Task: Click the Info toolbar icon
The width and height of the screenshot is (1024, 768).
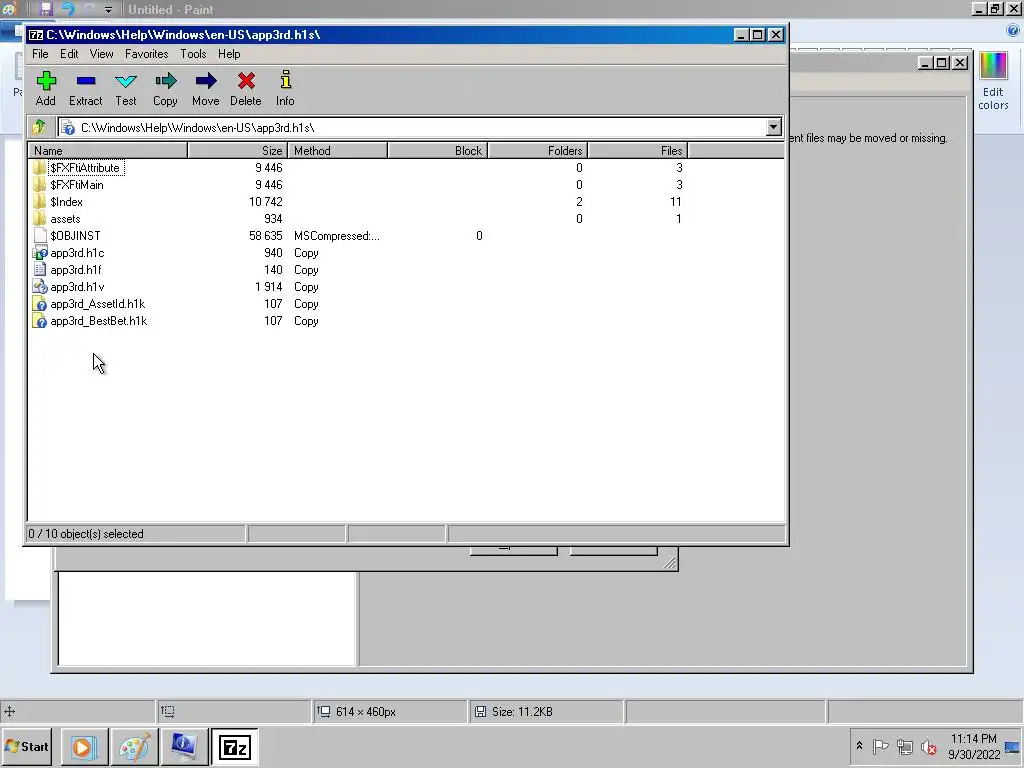Action: click(x=285, y=80)
